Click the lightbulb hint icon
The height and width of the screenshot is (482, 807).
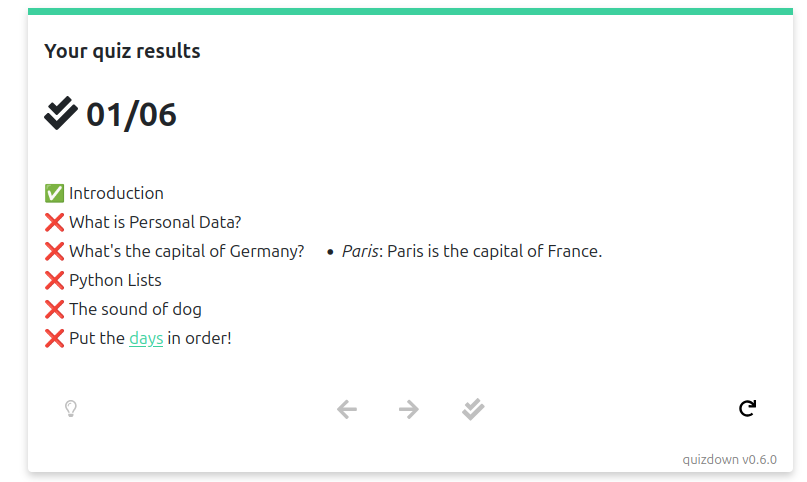click(71, 409)
